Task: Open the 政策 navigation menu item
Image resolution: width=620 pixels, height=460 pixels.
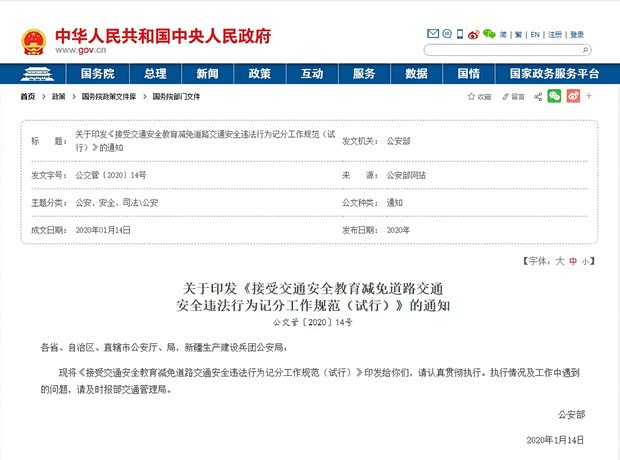Action: 260,74
